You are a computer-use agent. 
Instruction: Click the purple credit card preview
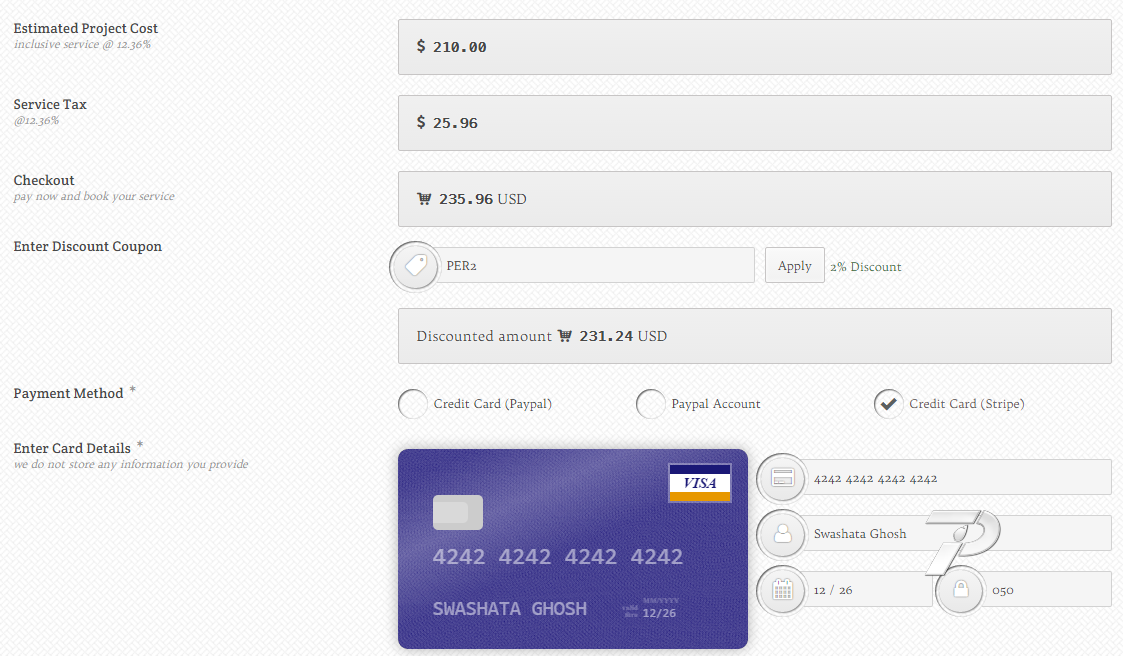point(573,549)
